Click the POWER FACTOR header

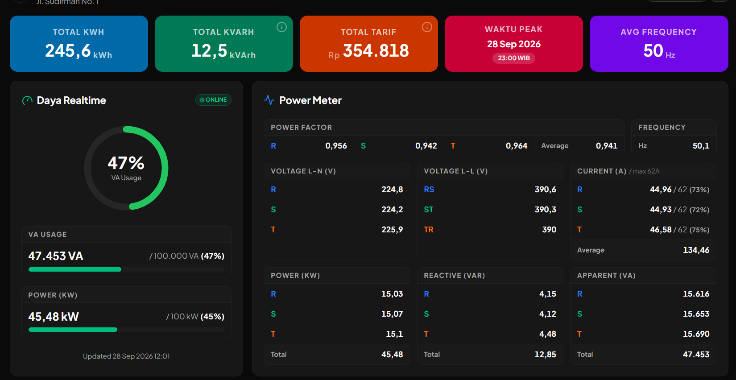pyautogui.click(x=301, y=128)
